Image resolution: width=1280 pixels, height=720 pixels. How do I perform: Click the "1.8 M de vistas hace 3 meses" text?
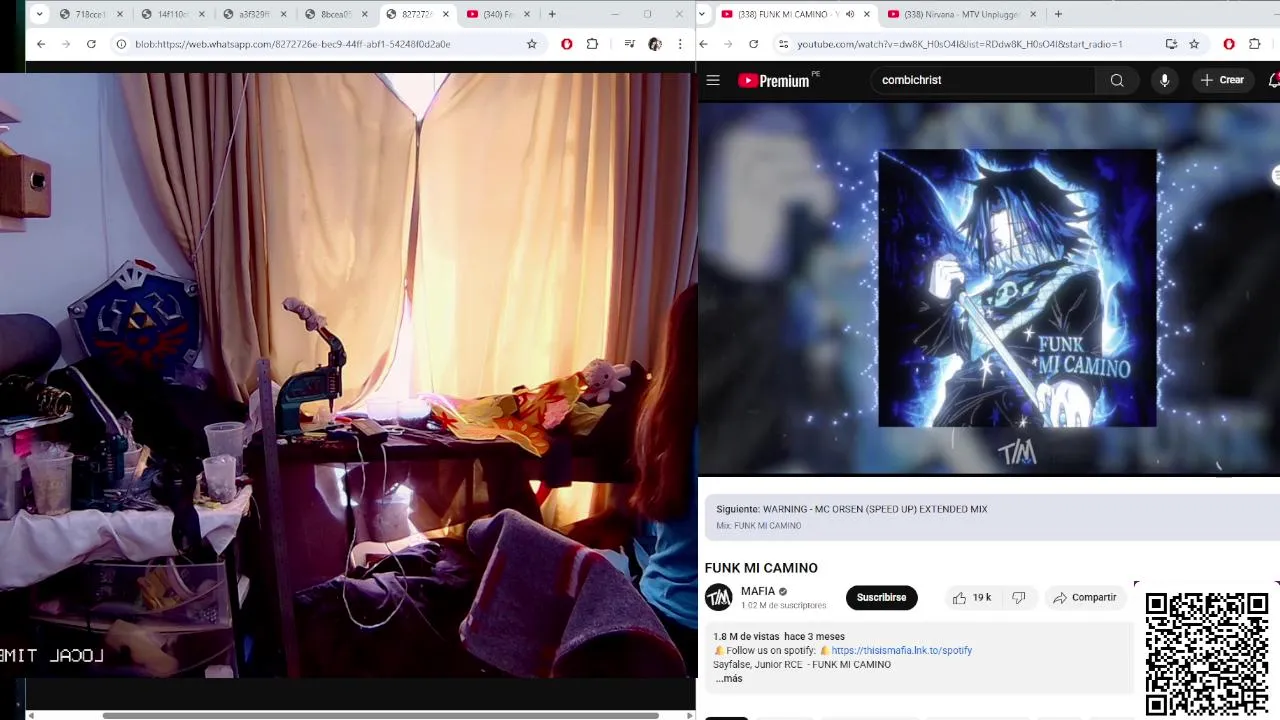click(779, 636)
